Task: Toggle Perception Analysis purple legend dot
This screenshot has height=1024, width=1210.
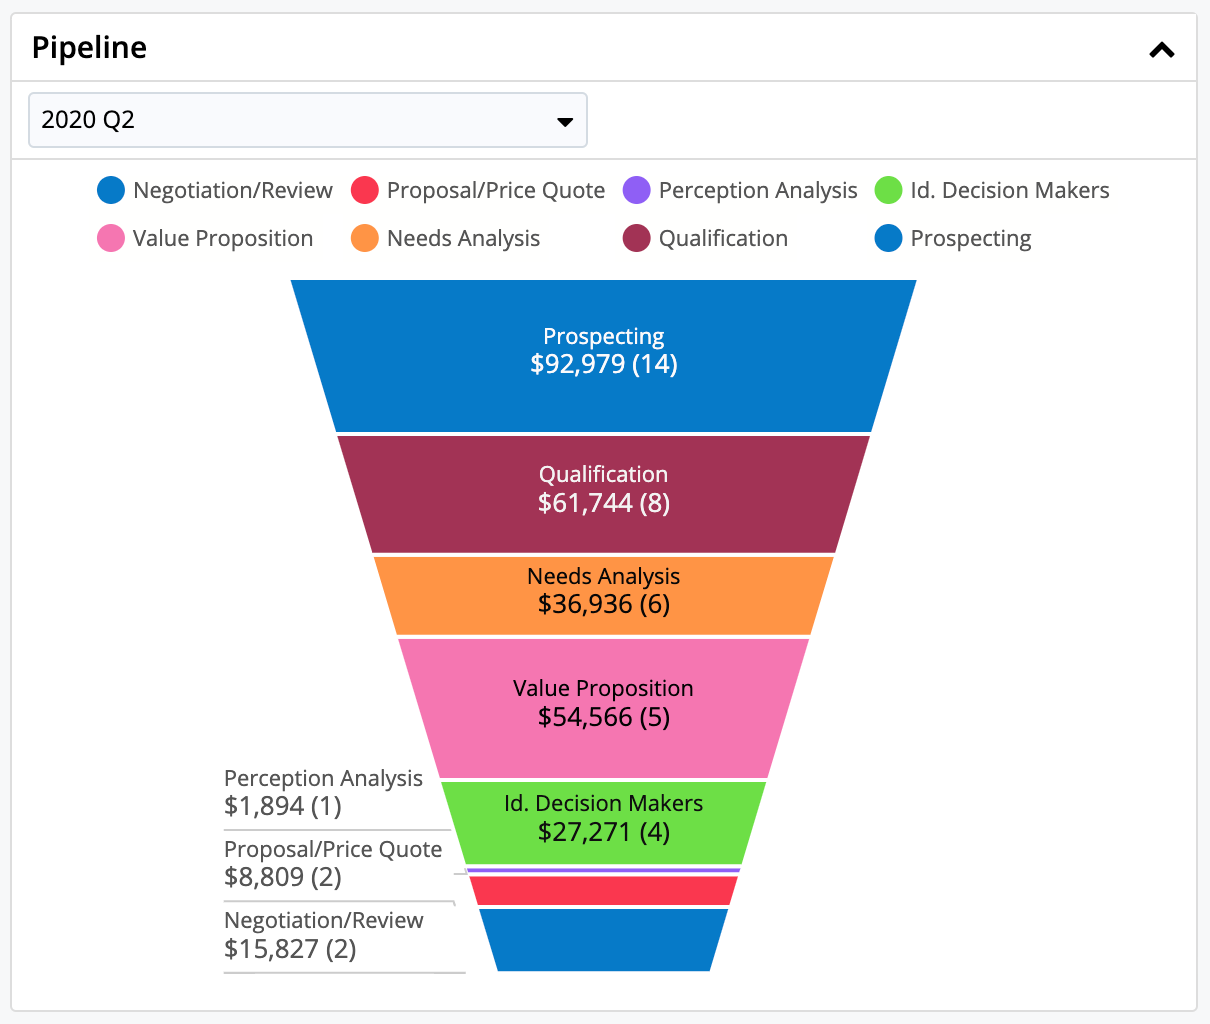Action: pos(637,190)
